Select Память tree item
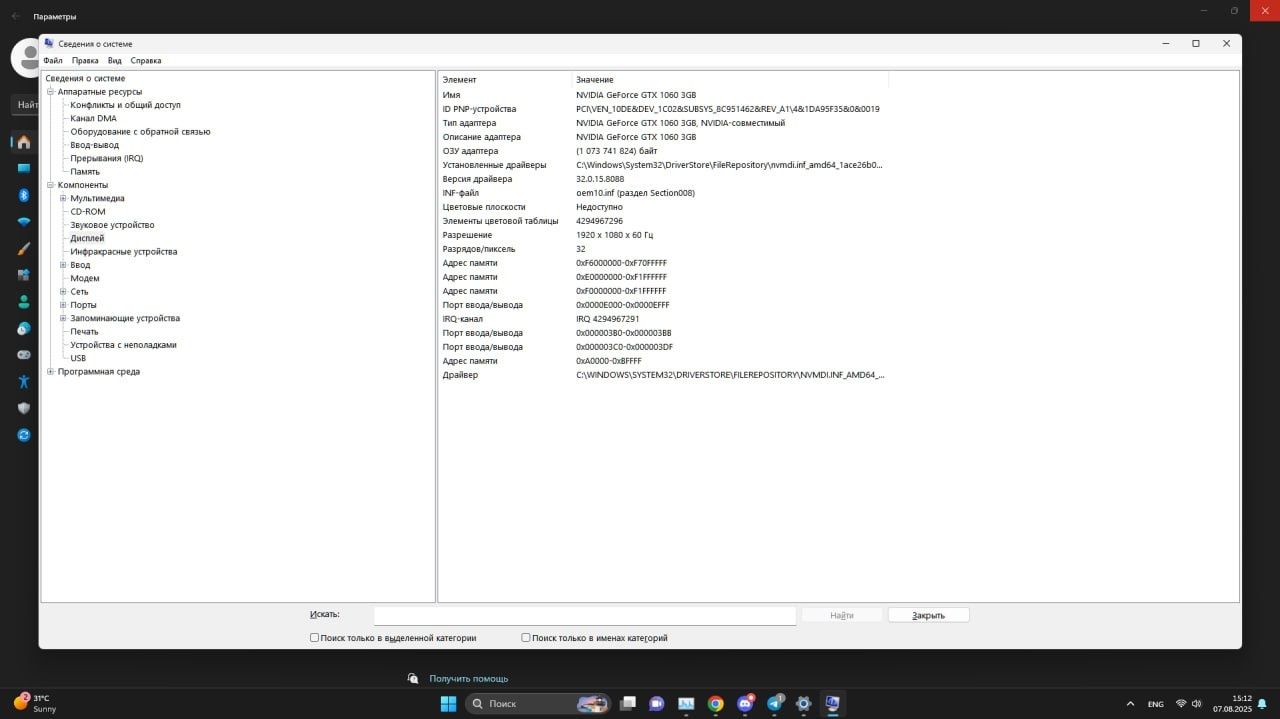 [x=85, y=172]
